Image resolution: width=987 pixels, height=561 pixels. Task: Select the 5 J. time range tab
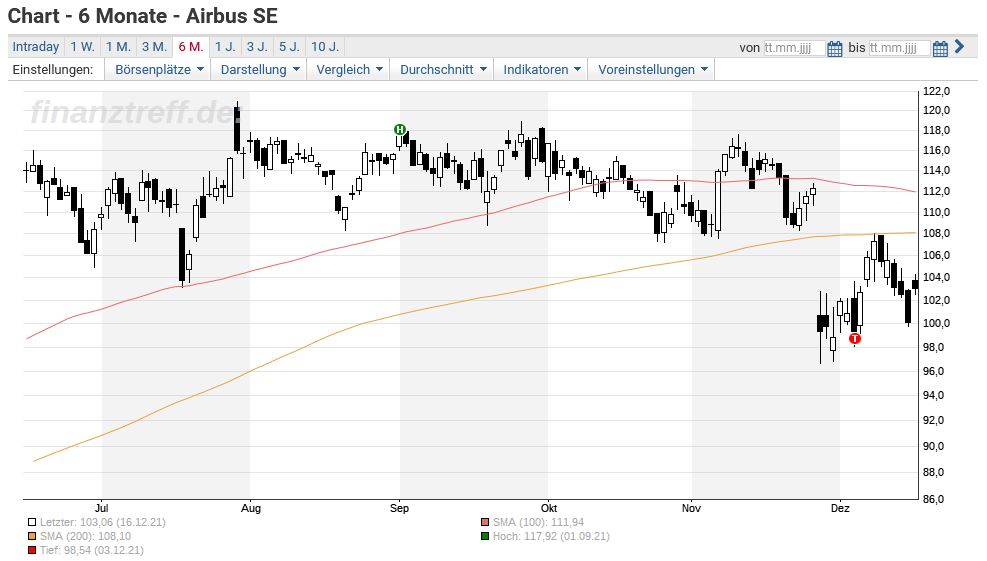tap(290, 47)
